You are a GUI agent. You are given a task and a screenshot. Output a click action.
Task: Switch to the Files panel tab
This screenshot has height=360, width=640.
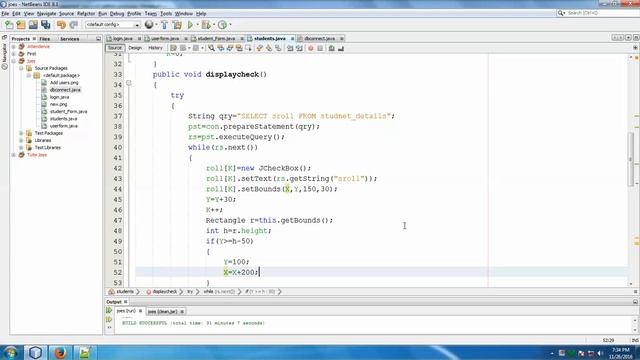44,39
